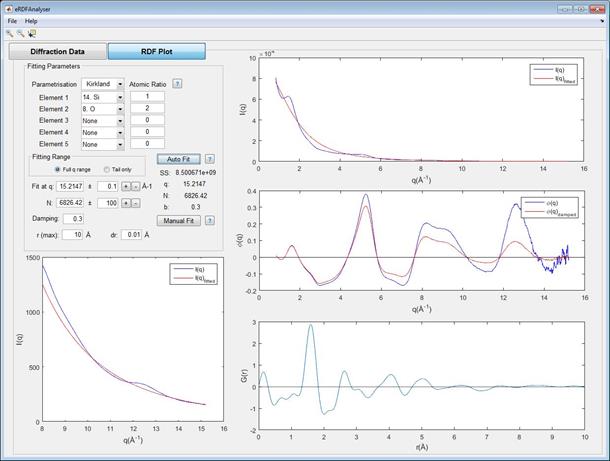610x461 pixels.
Task: Edit the Fit at q value field
Action: tap(70, 186)
